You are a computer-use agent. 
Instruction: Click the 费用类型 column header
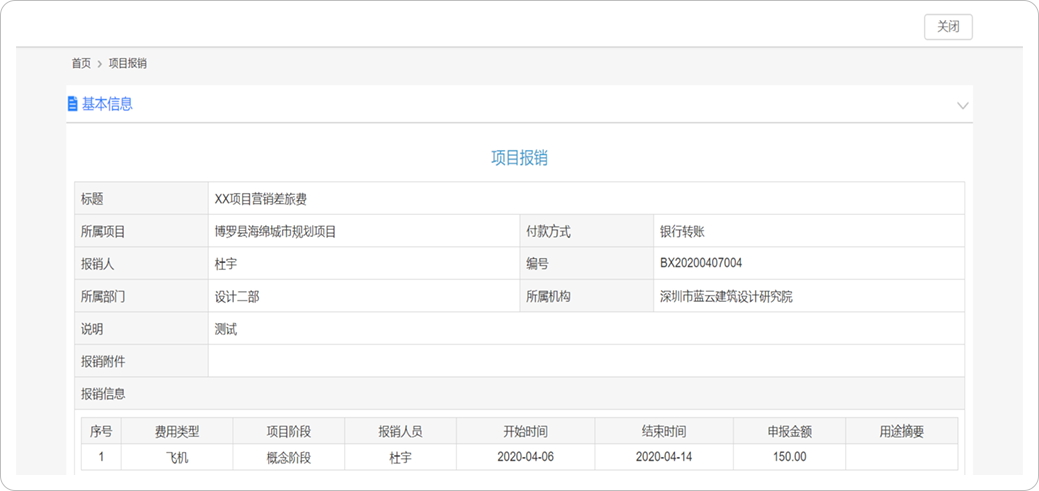177,432
